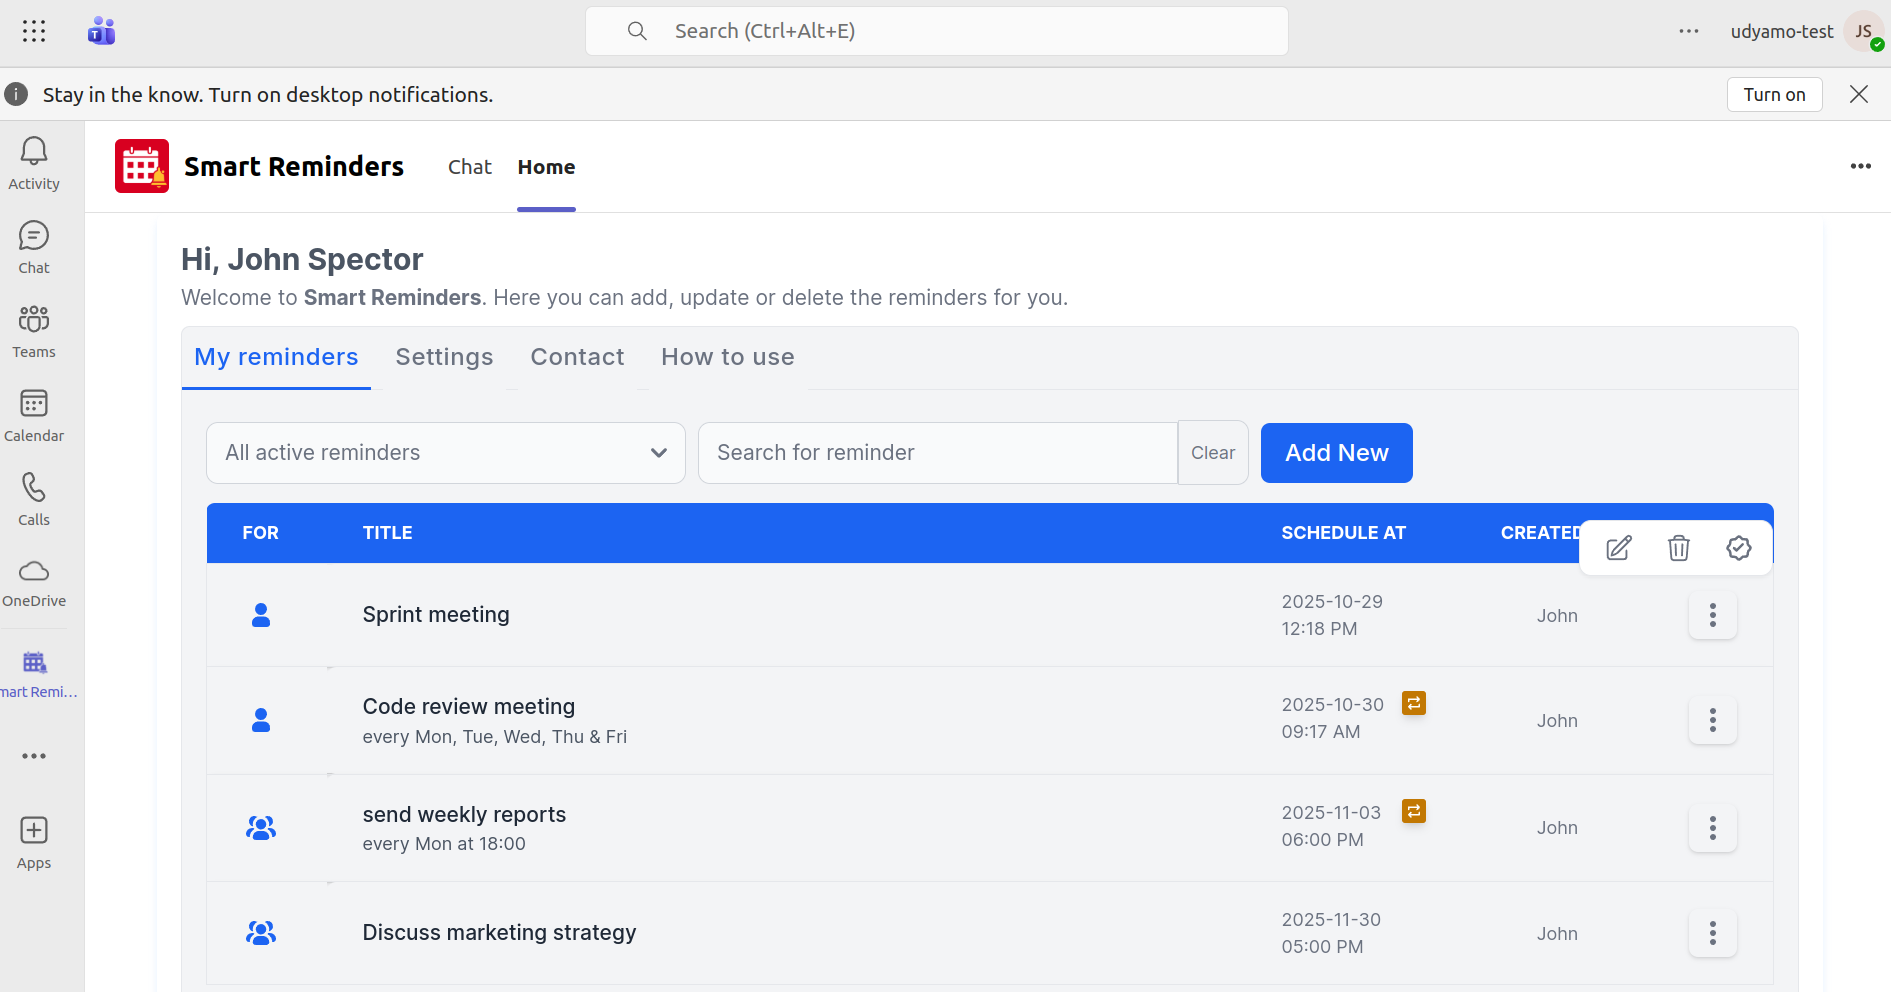Open the Teams section in sidebar
This screenshot has width=1891, height=992.
pyautogui.click(x=34, y=331)
